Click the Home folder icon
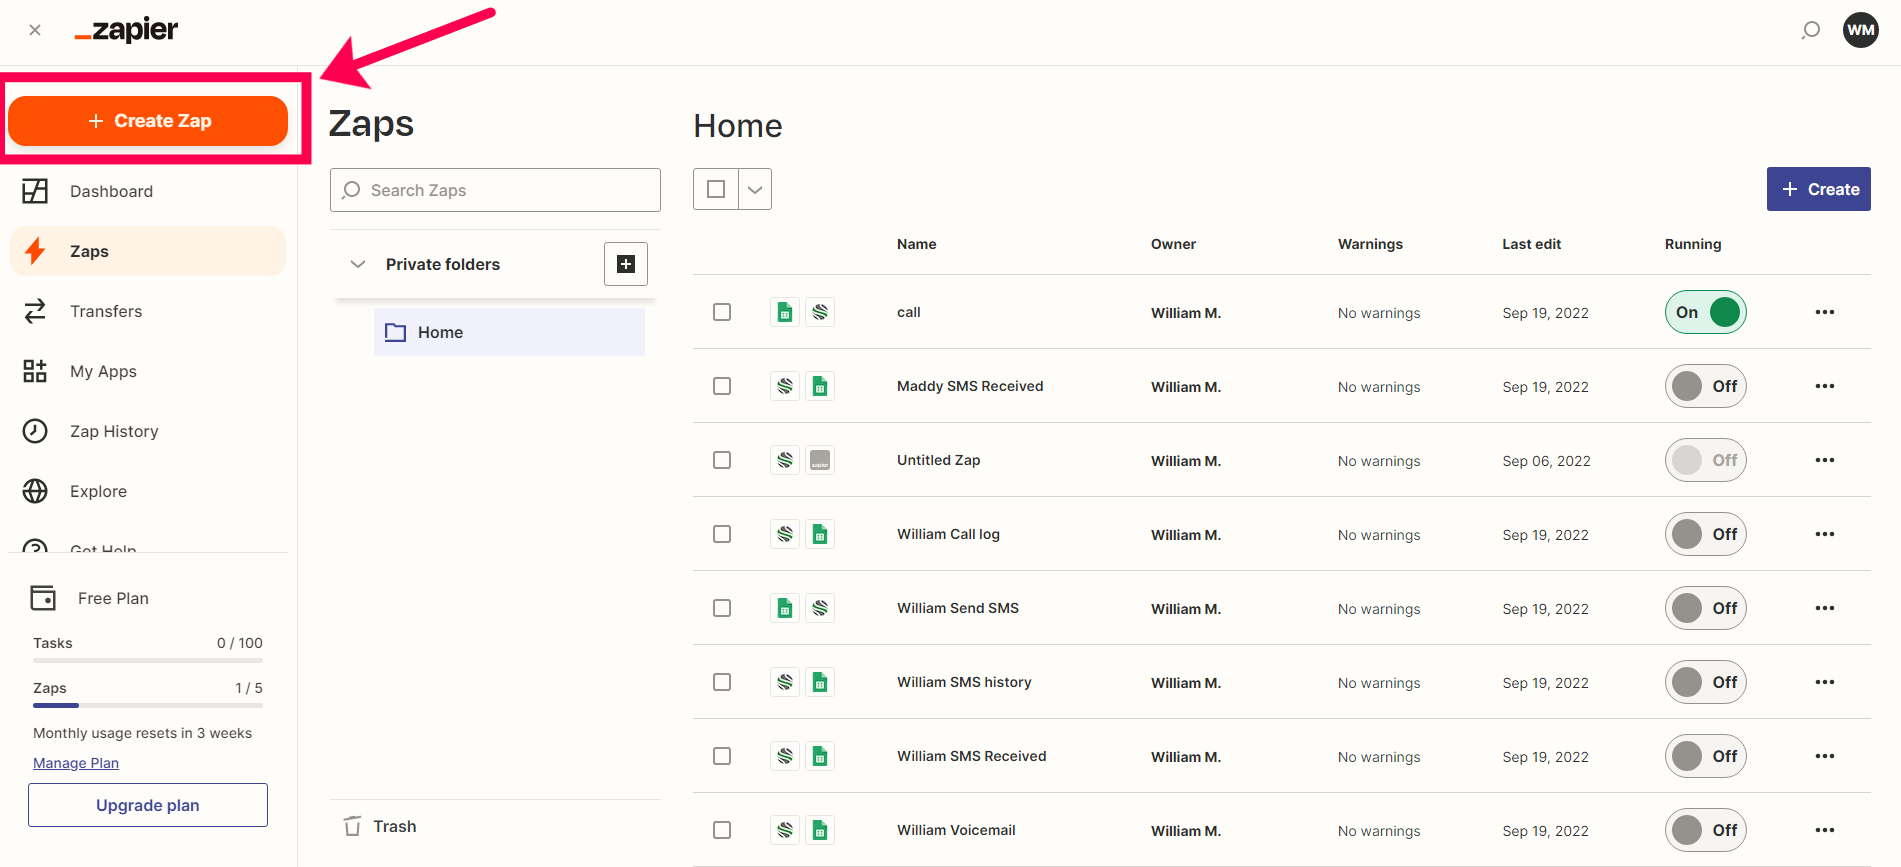Screen dimensions: 1901x867 (x=396, y=332)
